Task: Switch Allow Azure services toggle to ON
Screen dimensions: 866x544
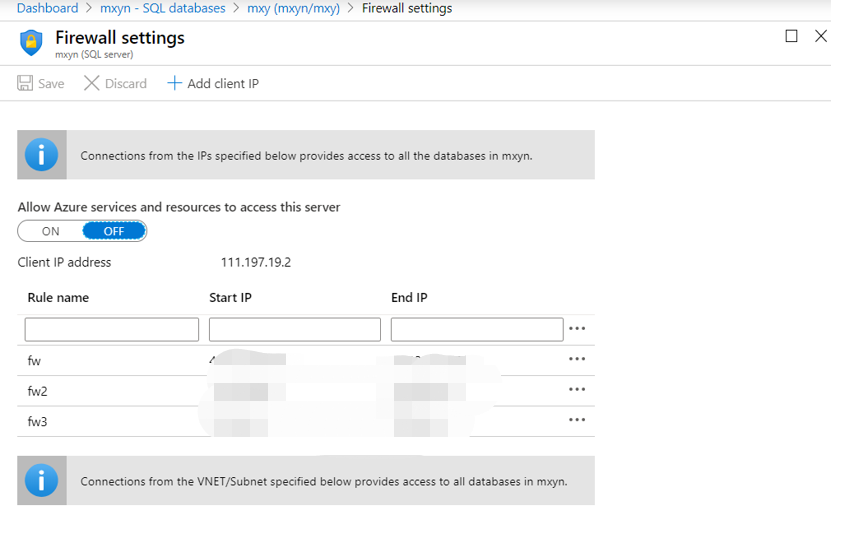Action: tap(50, 231)
